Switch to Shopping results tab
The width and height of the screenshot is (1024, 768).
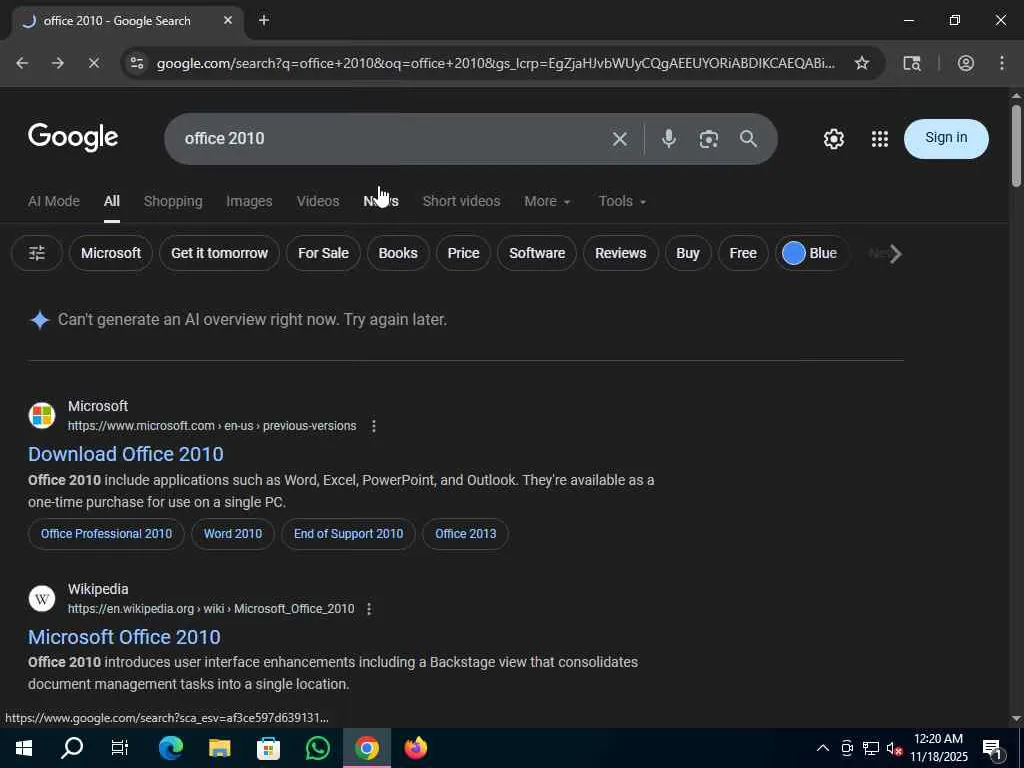173,201
